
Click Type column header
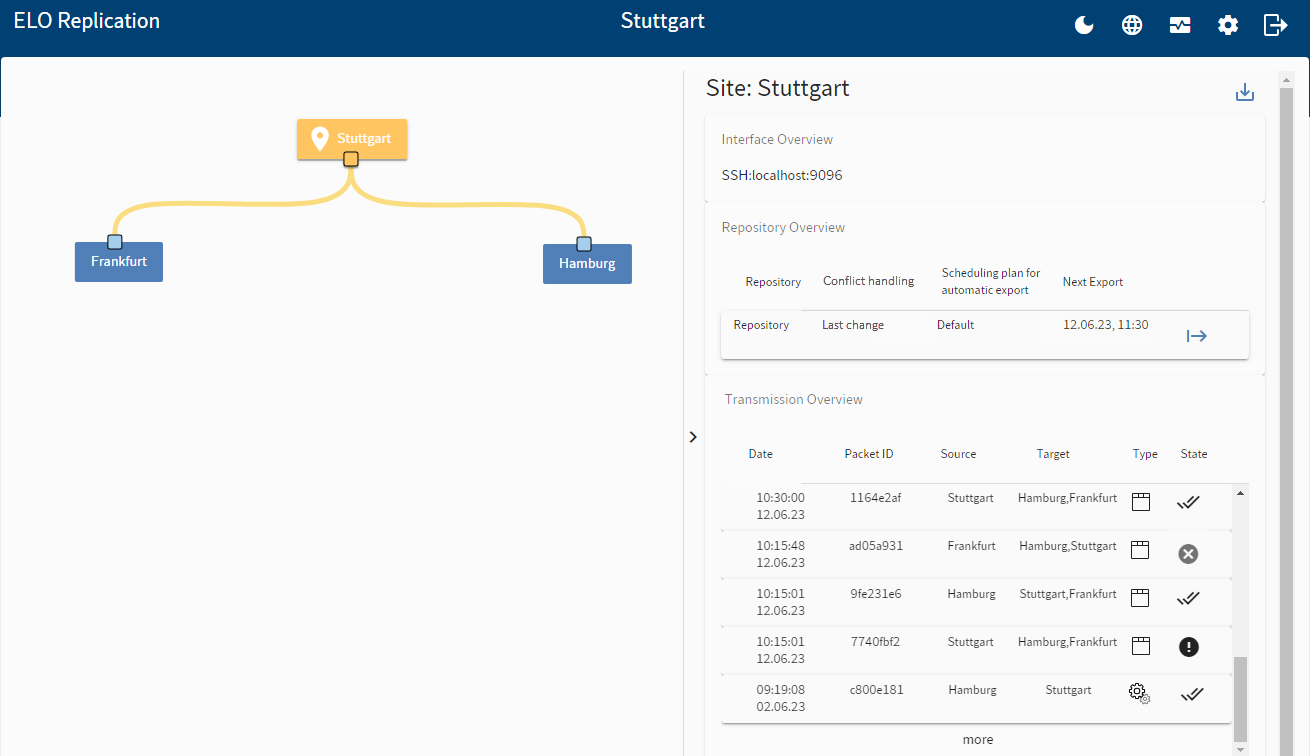[1145, 454]
